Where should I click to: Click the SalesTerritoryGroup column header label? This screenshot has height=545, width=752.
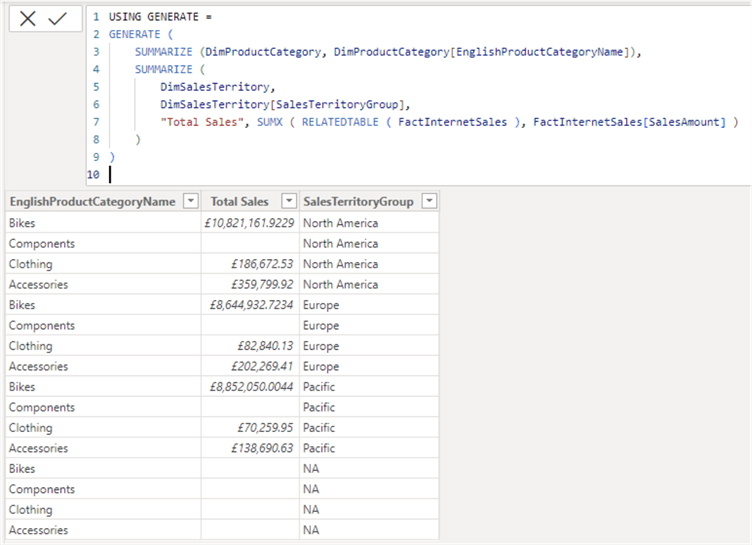(358, 202)
